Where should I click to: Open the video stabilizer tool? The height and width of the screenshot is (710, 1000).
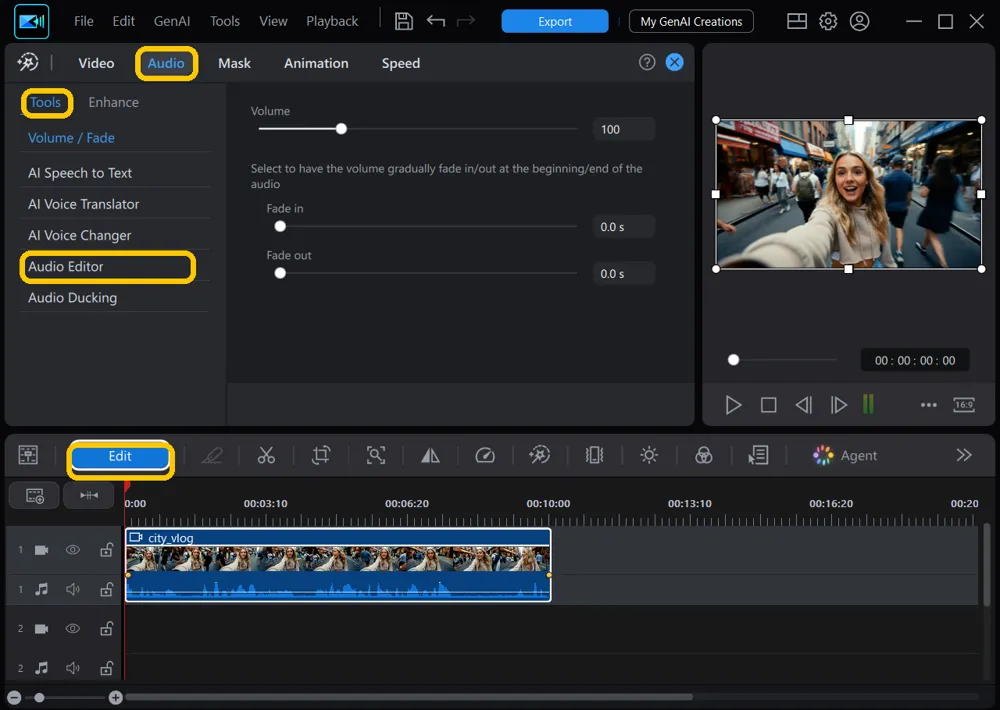(x=594, y=455)
